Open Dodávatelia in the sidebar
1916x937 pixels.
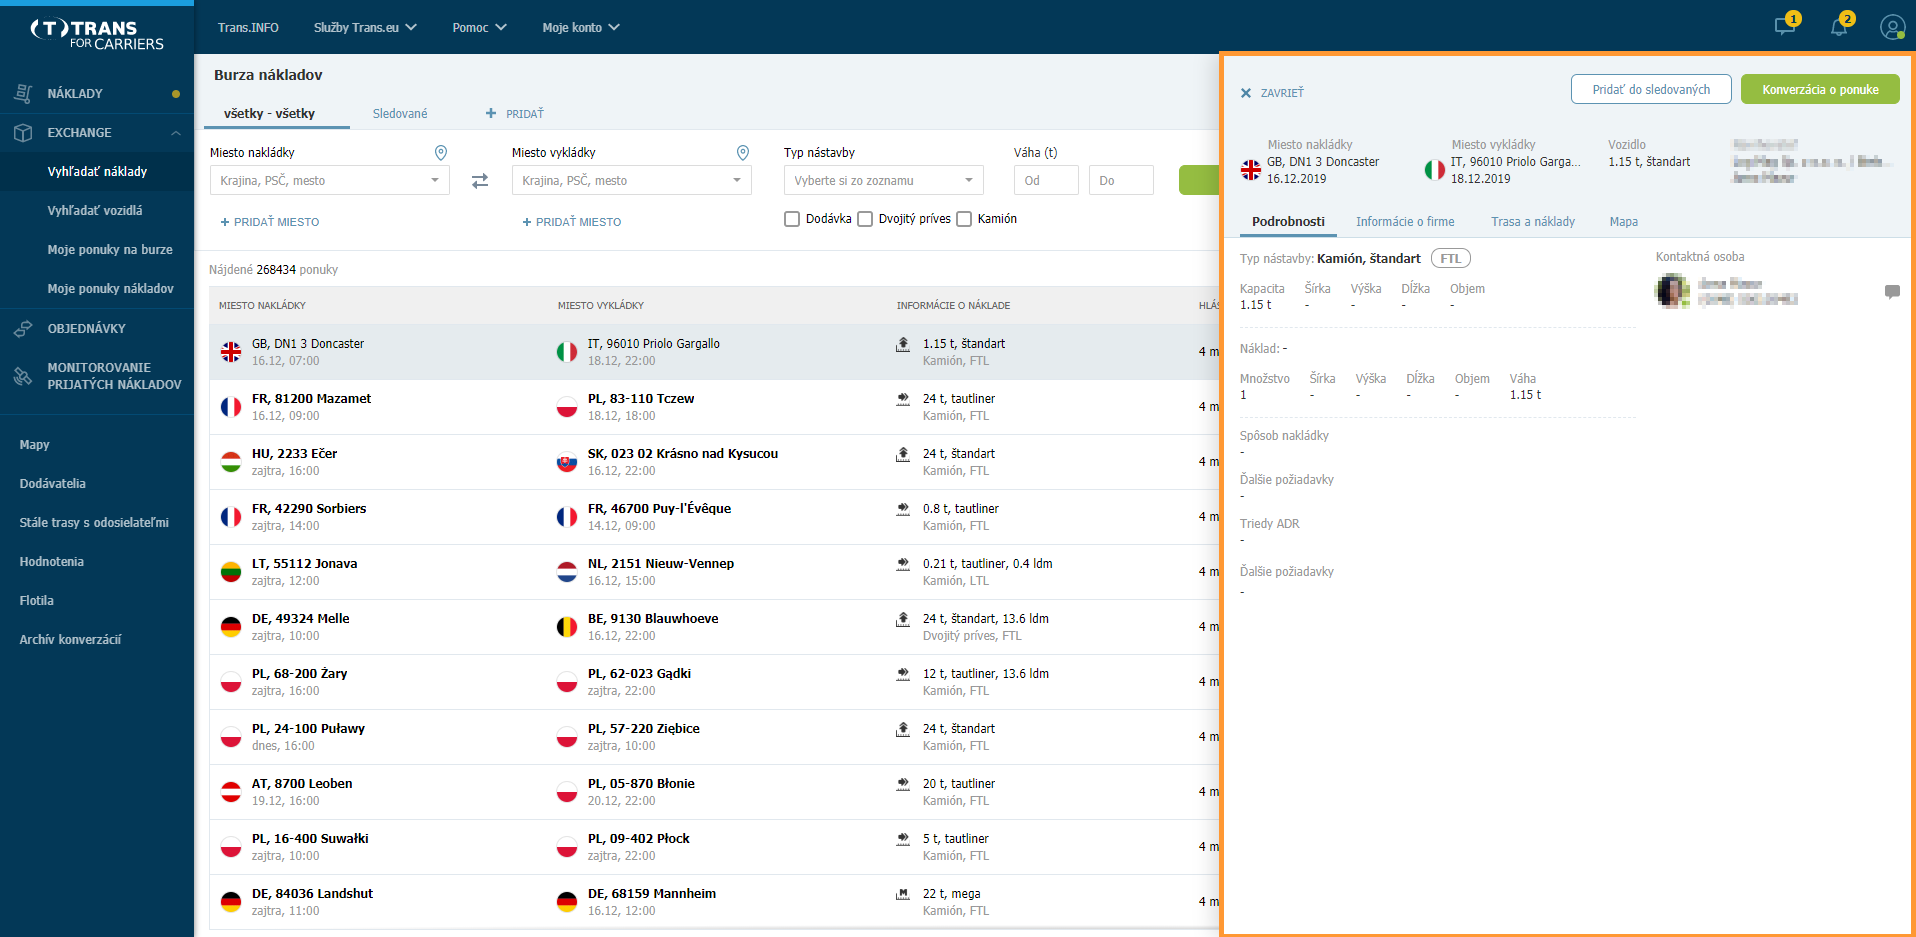pyautogui.click(x=52, y=484)
